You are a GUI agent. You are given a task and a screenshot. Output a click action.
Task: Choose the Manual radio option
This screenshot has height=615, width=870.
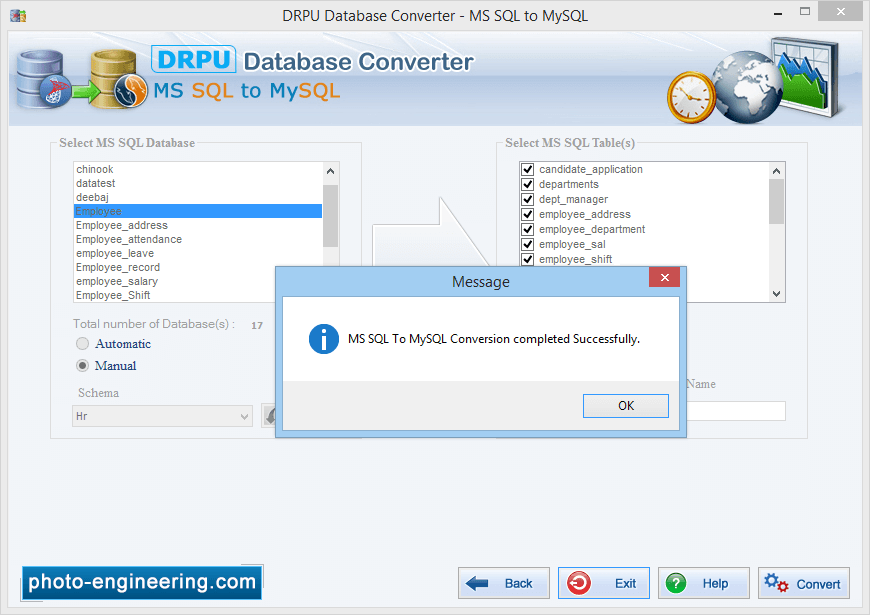point(83,365)
